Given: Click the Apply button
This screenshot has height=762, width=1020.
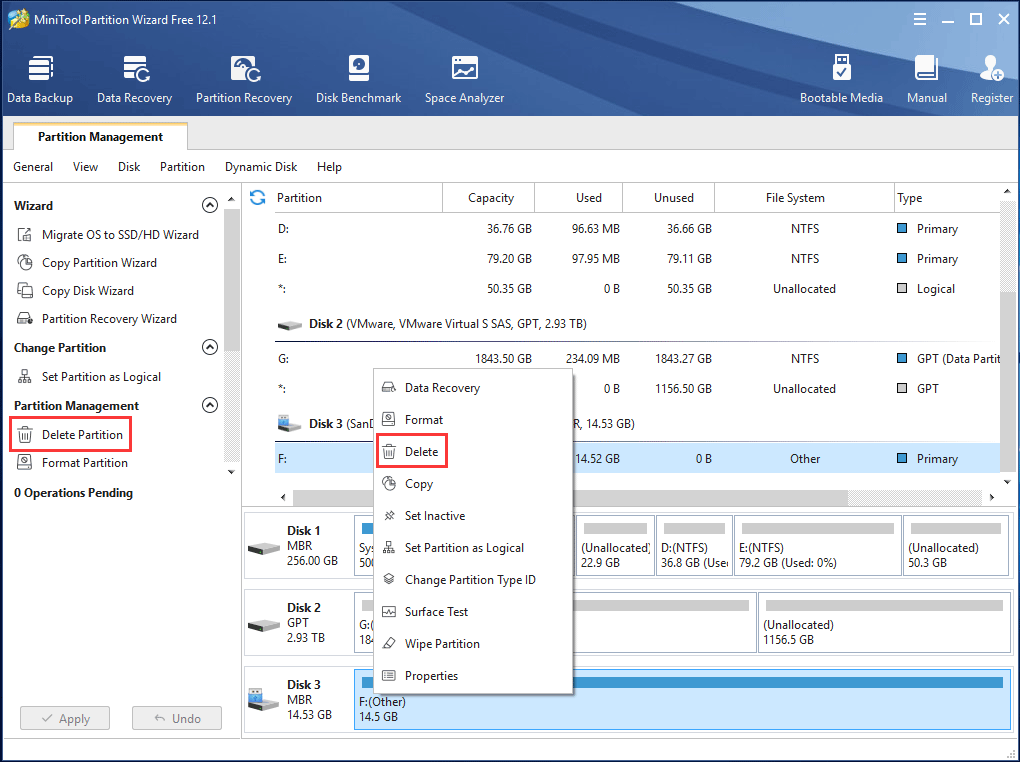Looking at the screenshot, I should (64, 718).
